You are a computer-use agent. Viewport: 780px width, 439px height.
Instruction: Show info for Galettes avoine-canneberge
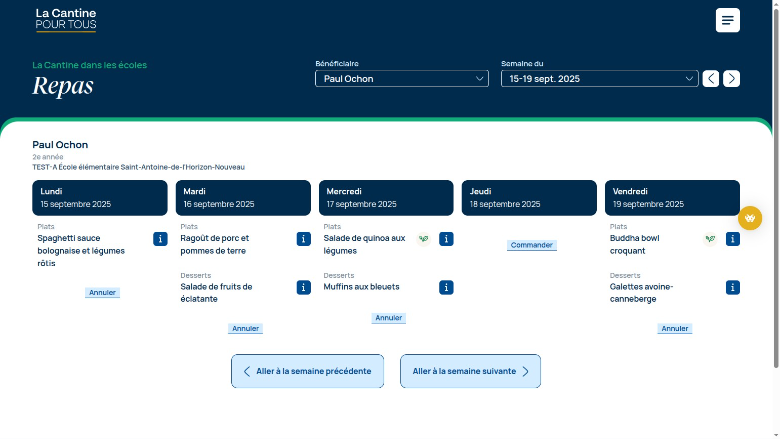point(732,287)
